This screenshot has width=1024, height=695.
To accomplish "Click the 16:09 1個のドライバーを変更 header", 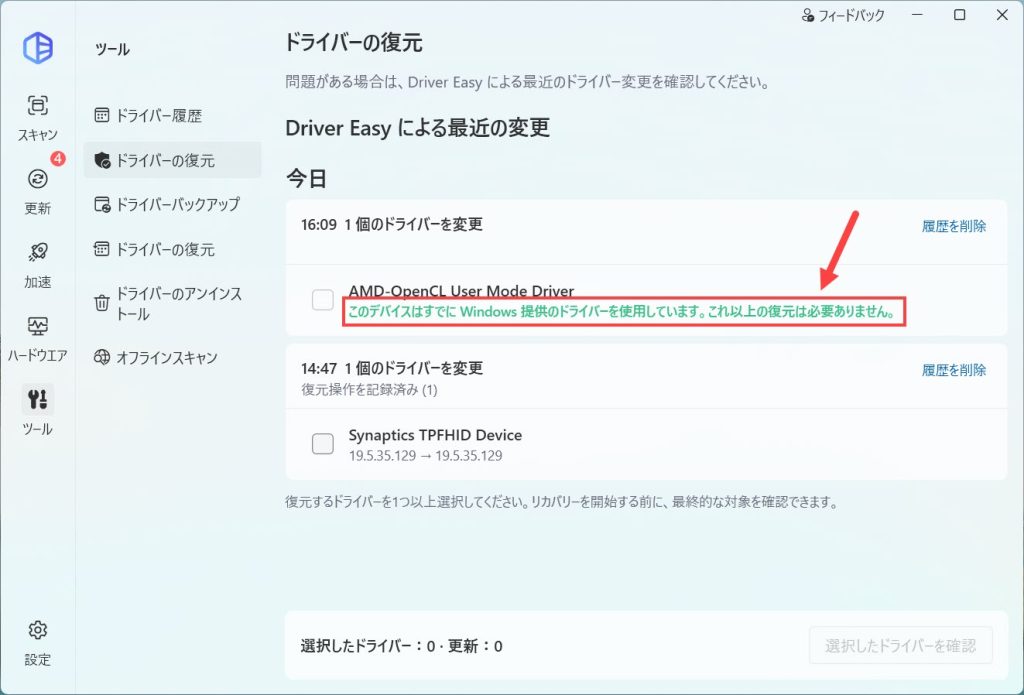I will (x=392, y=225).
